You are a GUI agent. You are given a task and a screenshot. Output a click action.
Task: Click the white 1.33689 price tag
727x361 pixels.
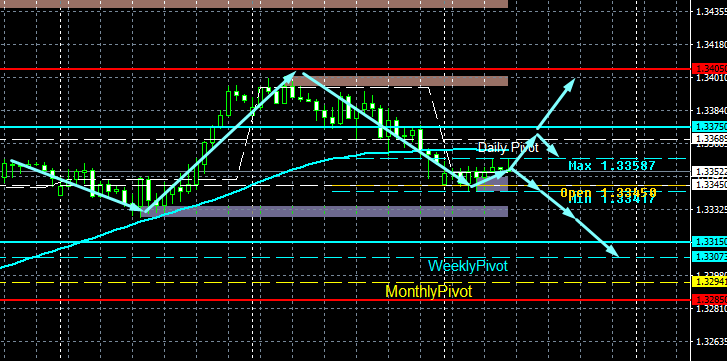(709, 138)
